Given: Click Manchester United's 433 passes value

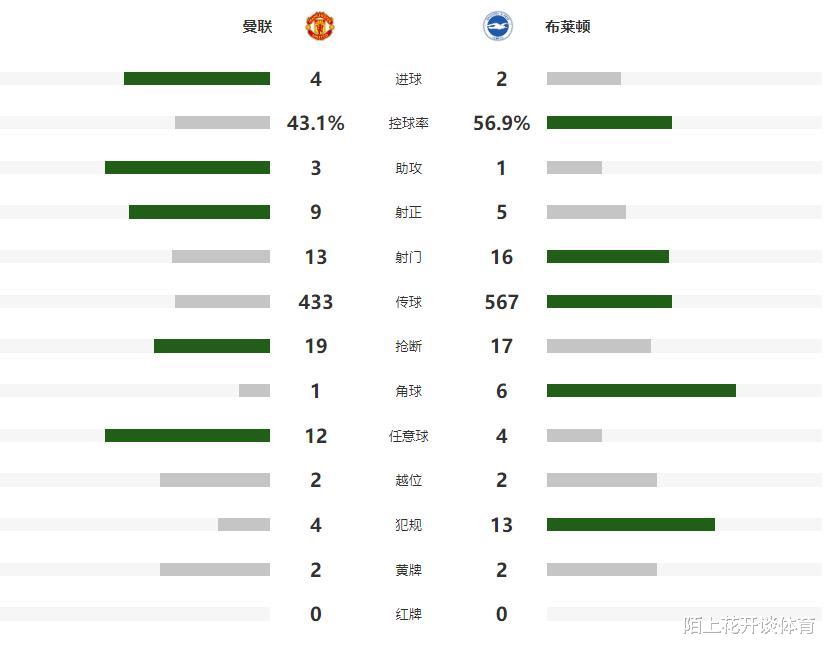Looking at the screenshot, I should click(x=316, y=302).
